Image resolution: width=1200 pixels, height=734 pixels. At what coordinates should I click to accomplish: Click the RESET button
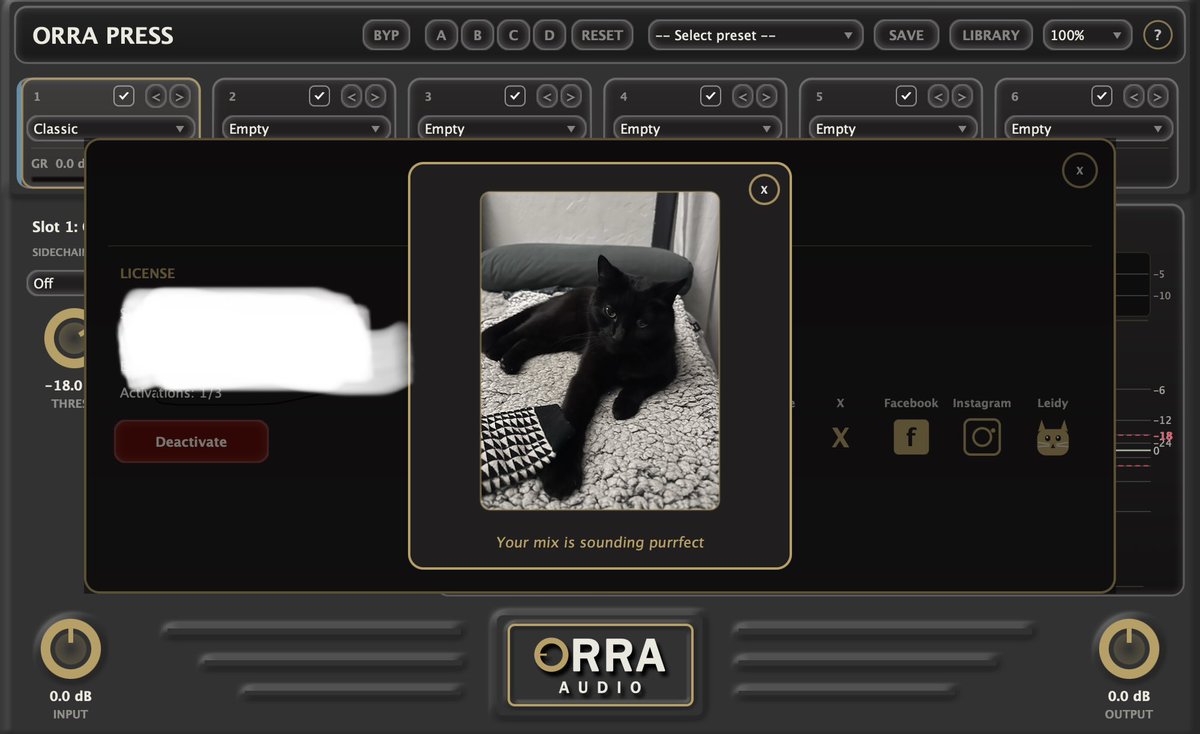pos(602,35)
